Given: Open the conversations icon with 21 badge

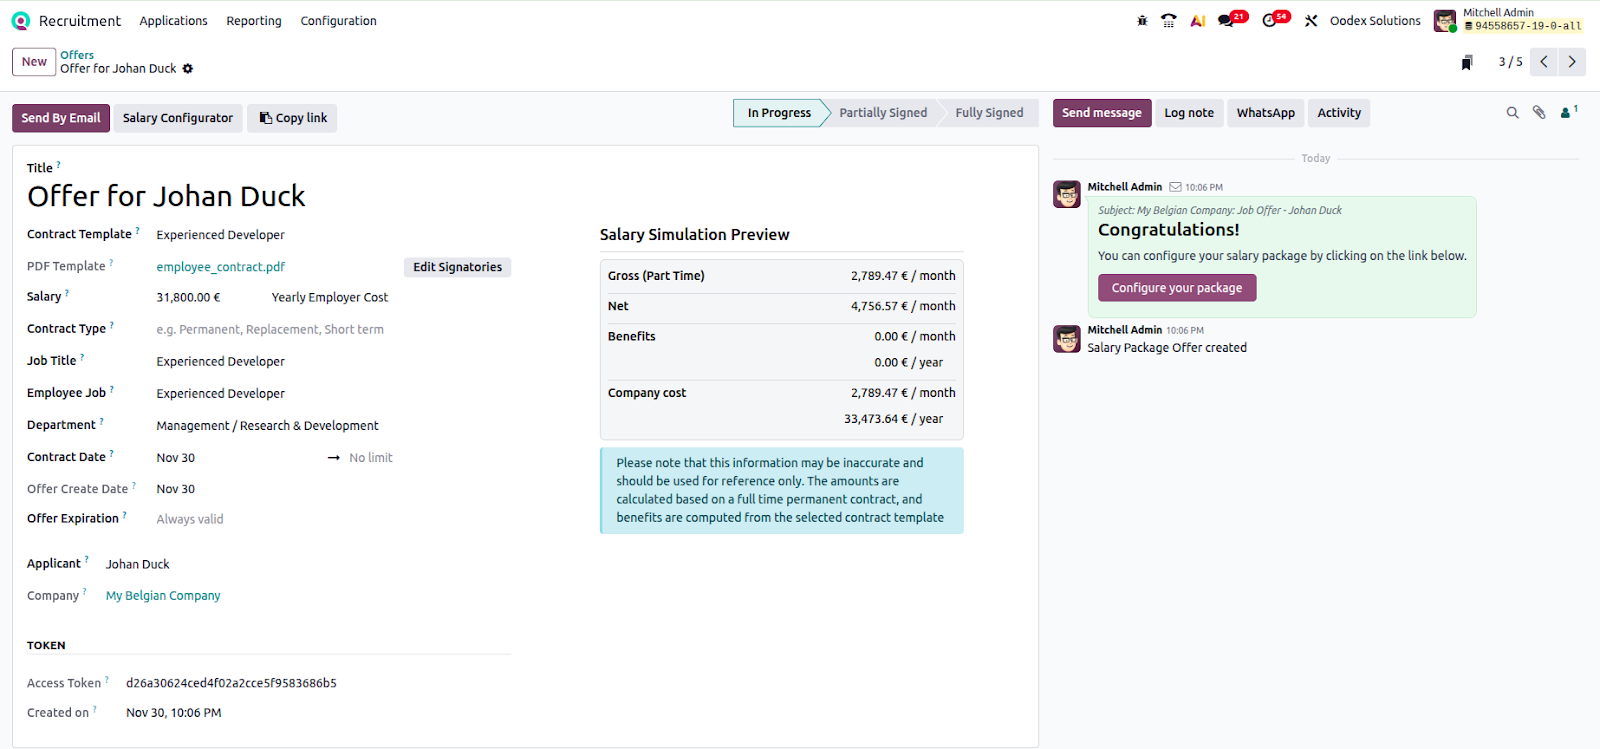Looking at the screenshot, I should (x=1226, y=21).
